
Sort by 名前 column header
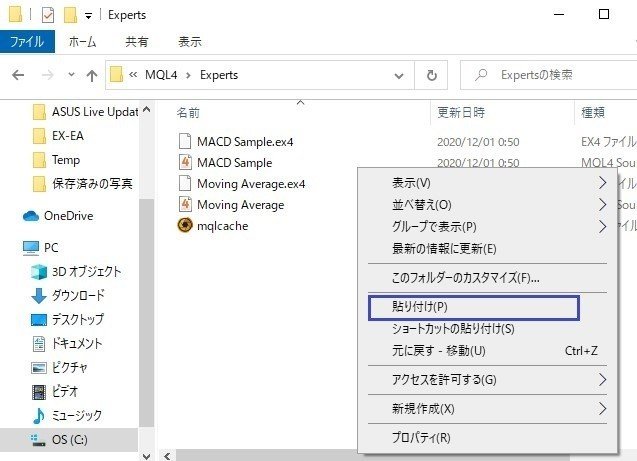(188, 113)
